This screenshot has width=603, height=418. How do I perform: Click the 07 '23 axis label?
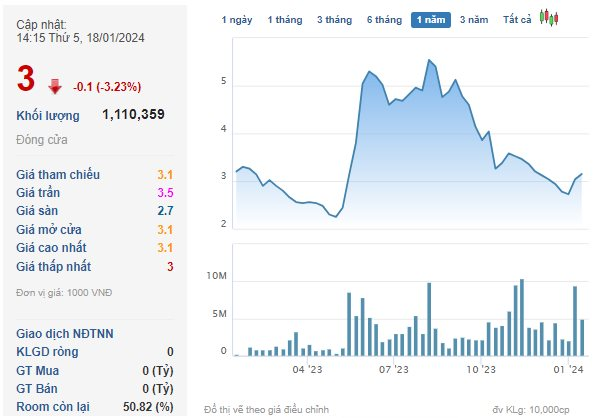(395, 370)
